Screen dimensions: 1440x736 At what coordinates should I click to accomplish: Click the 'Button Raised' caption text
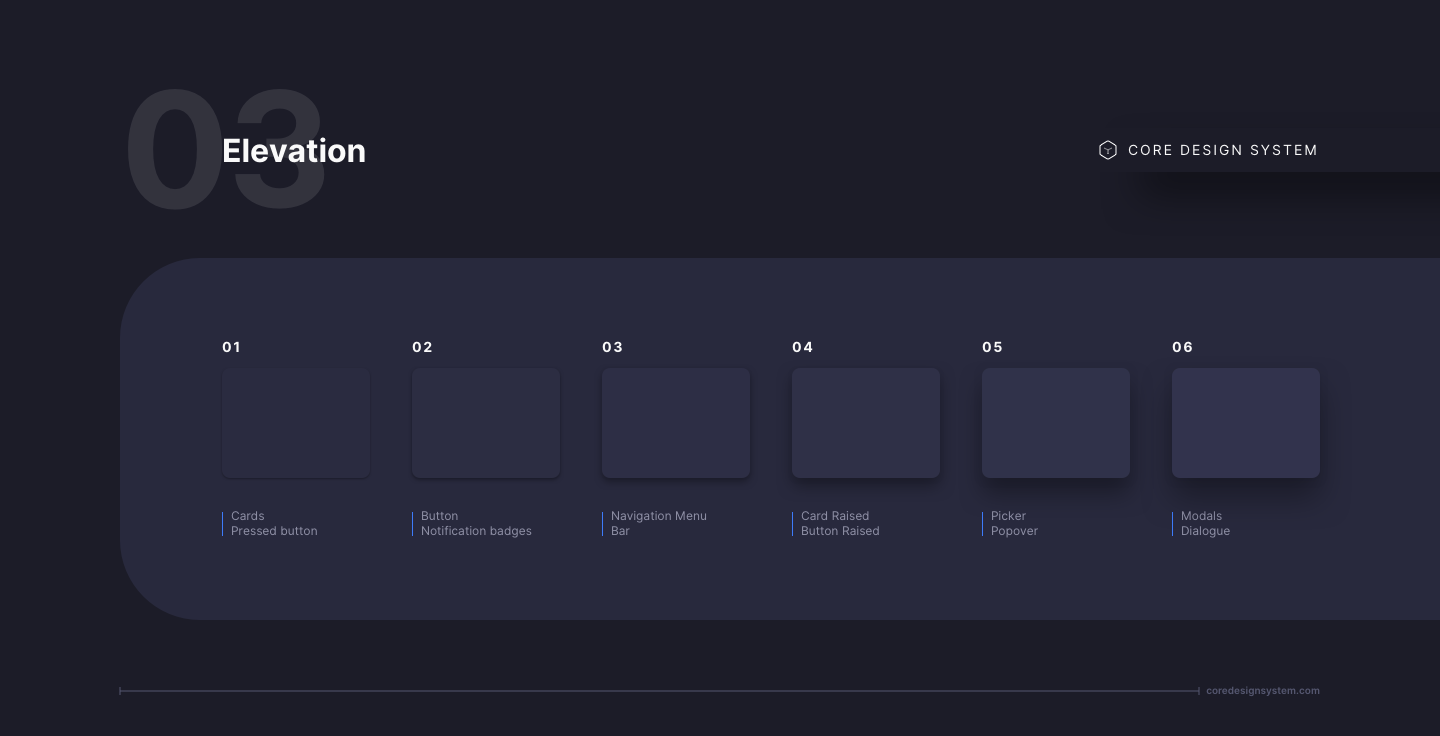pos(840,531)
